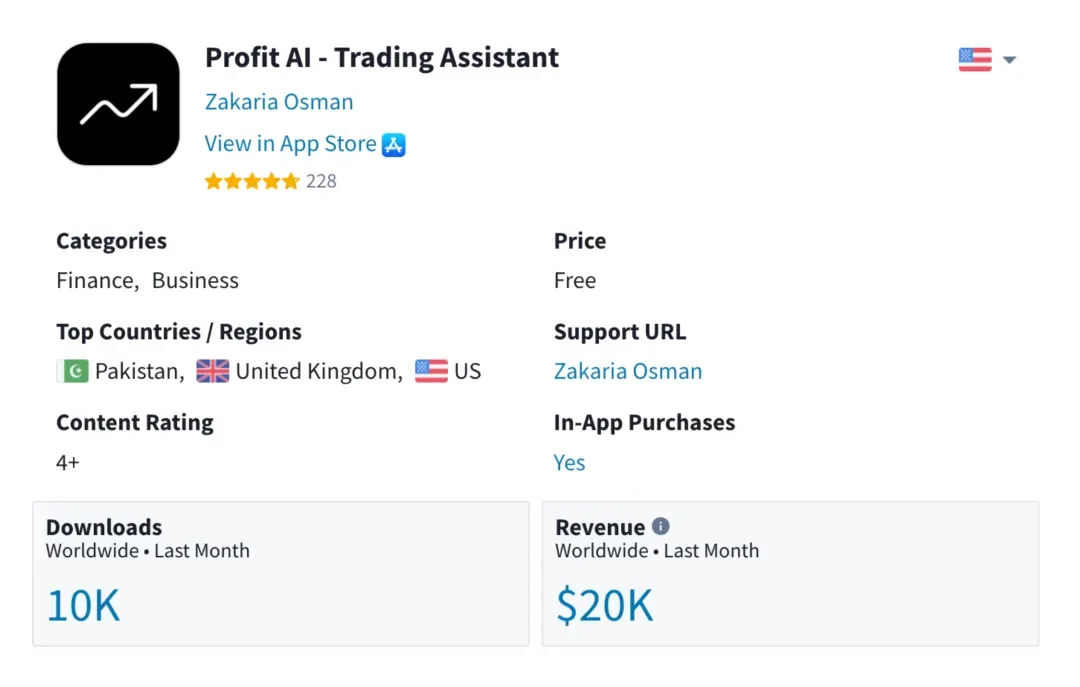Click the five-star rating icons

click(x=252, y=181)
